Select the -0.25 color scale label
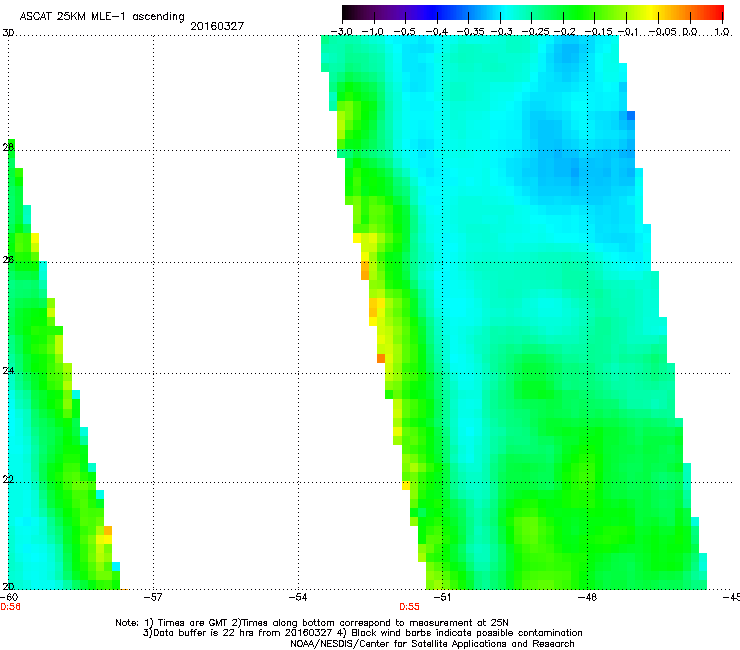This screenshot has width=740, height=650. coord(535,32)
